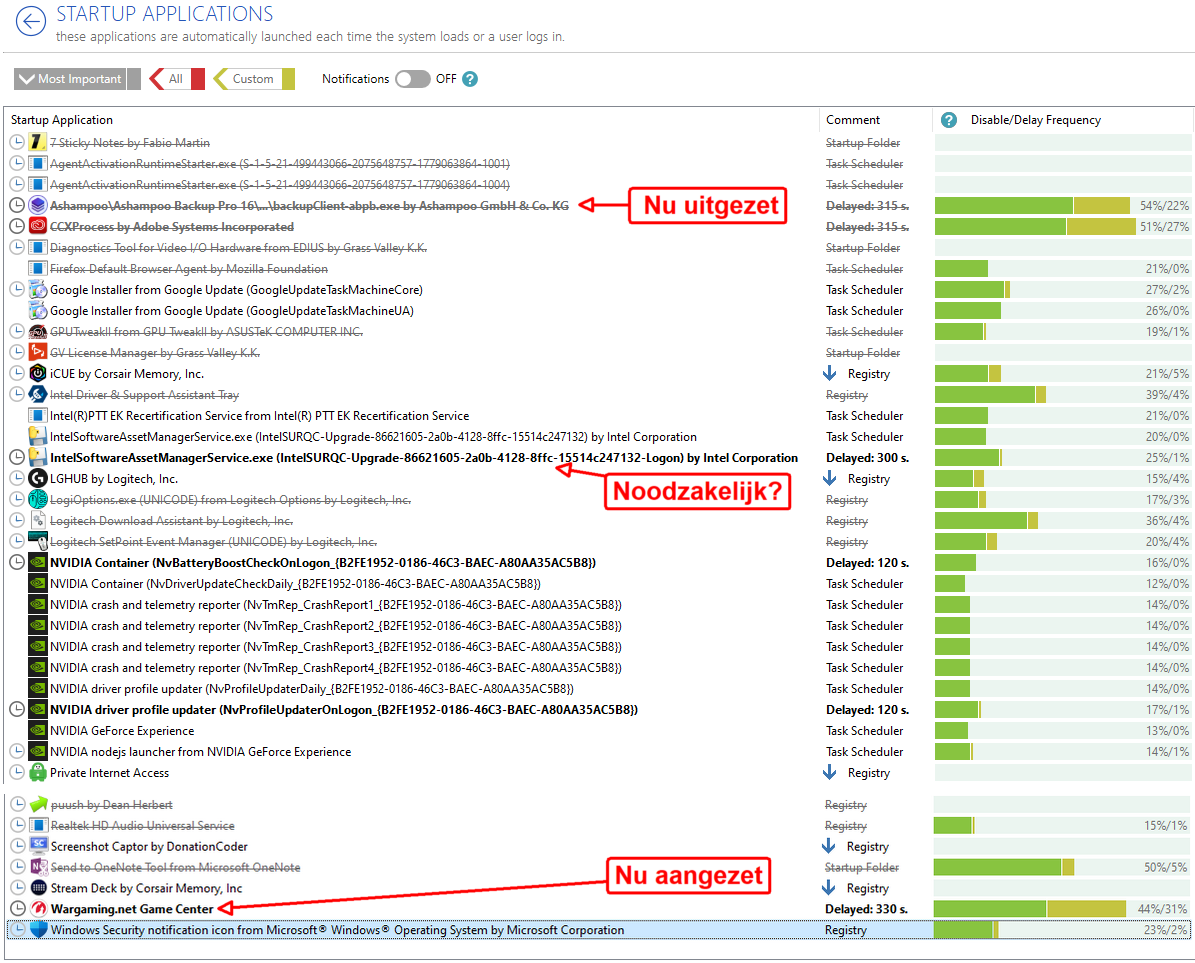Image resolution: width=1195 pixels, height=963 pixels.
Task: Toggle delay clock for Ashampoo Backup Pro
Action: click(x=17, y=206)
